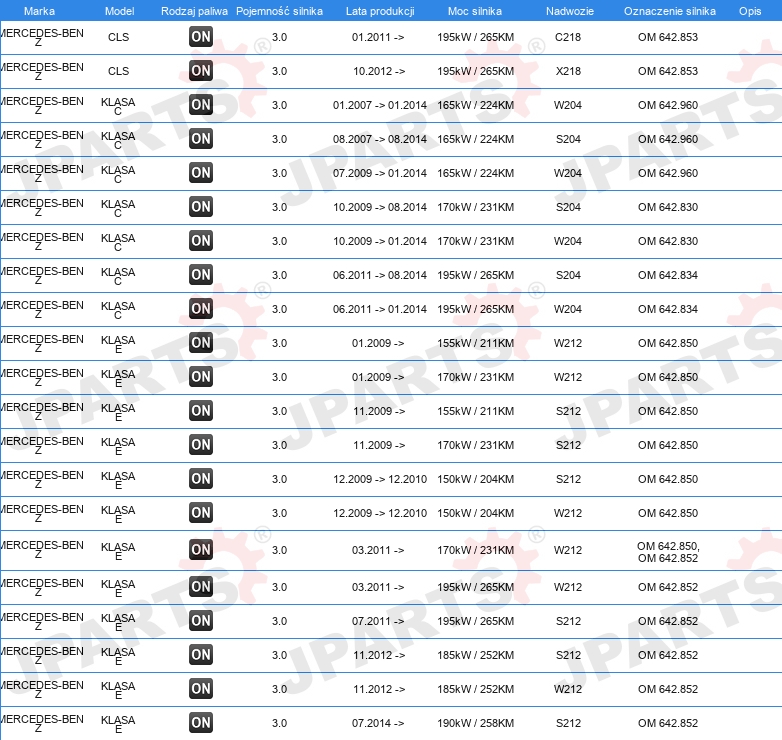
Task: Click ON fuel icon in the 12.2009 W212 row
Action: (x=201, y=513)
